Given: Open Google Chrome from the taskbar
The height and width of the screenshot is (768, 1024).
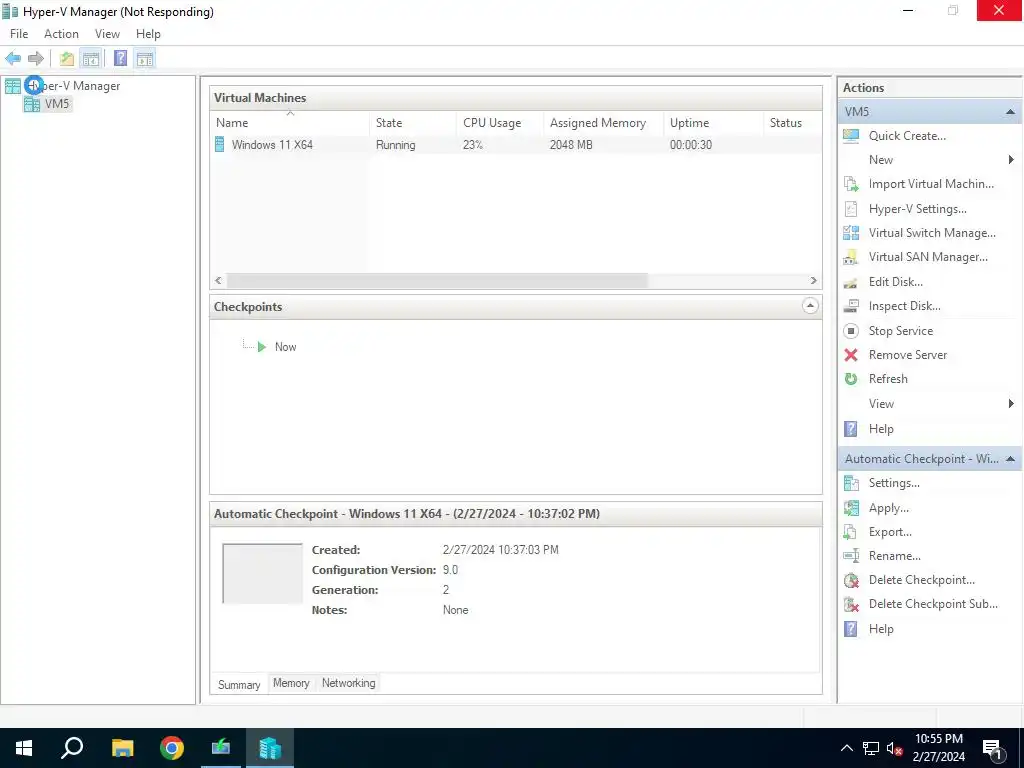Looking at the screenshot, I should coord(172,748).
